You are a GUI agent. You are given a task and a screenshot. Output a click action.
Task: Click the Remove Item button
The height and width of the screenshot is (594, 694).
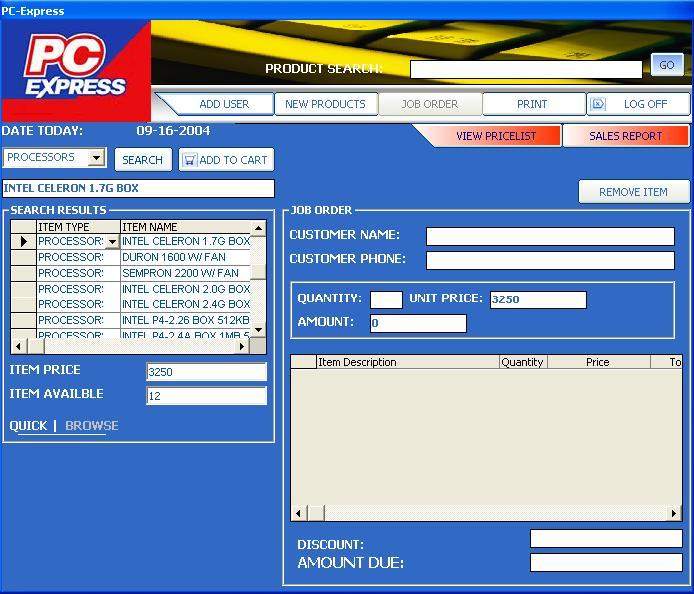(633, 192)
